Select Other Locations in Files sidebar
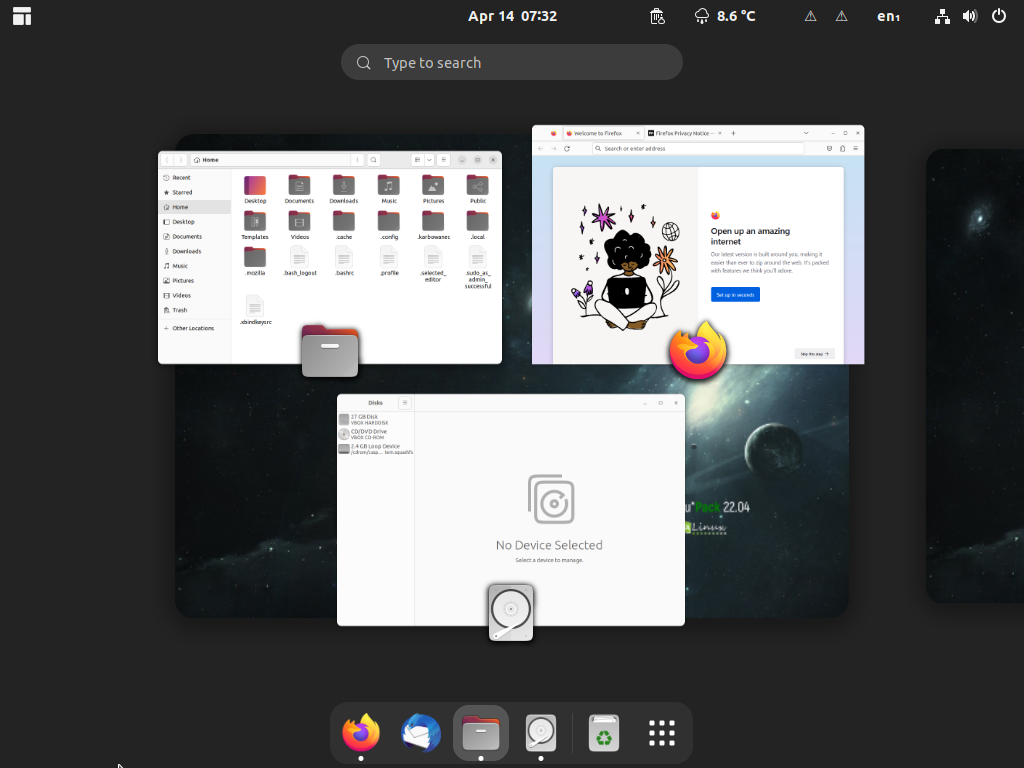 click(x=195, y=328)
